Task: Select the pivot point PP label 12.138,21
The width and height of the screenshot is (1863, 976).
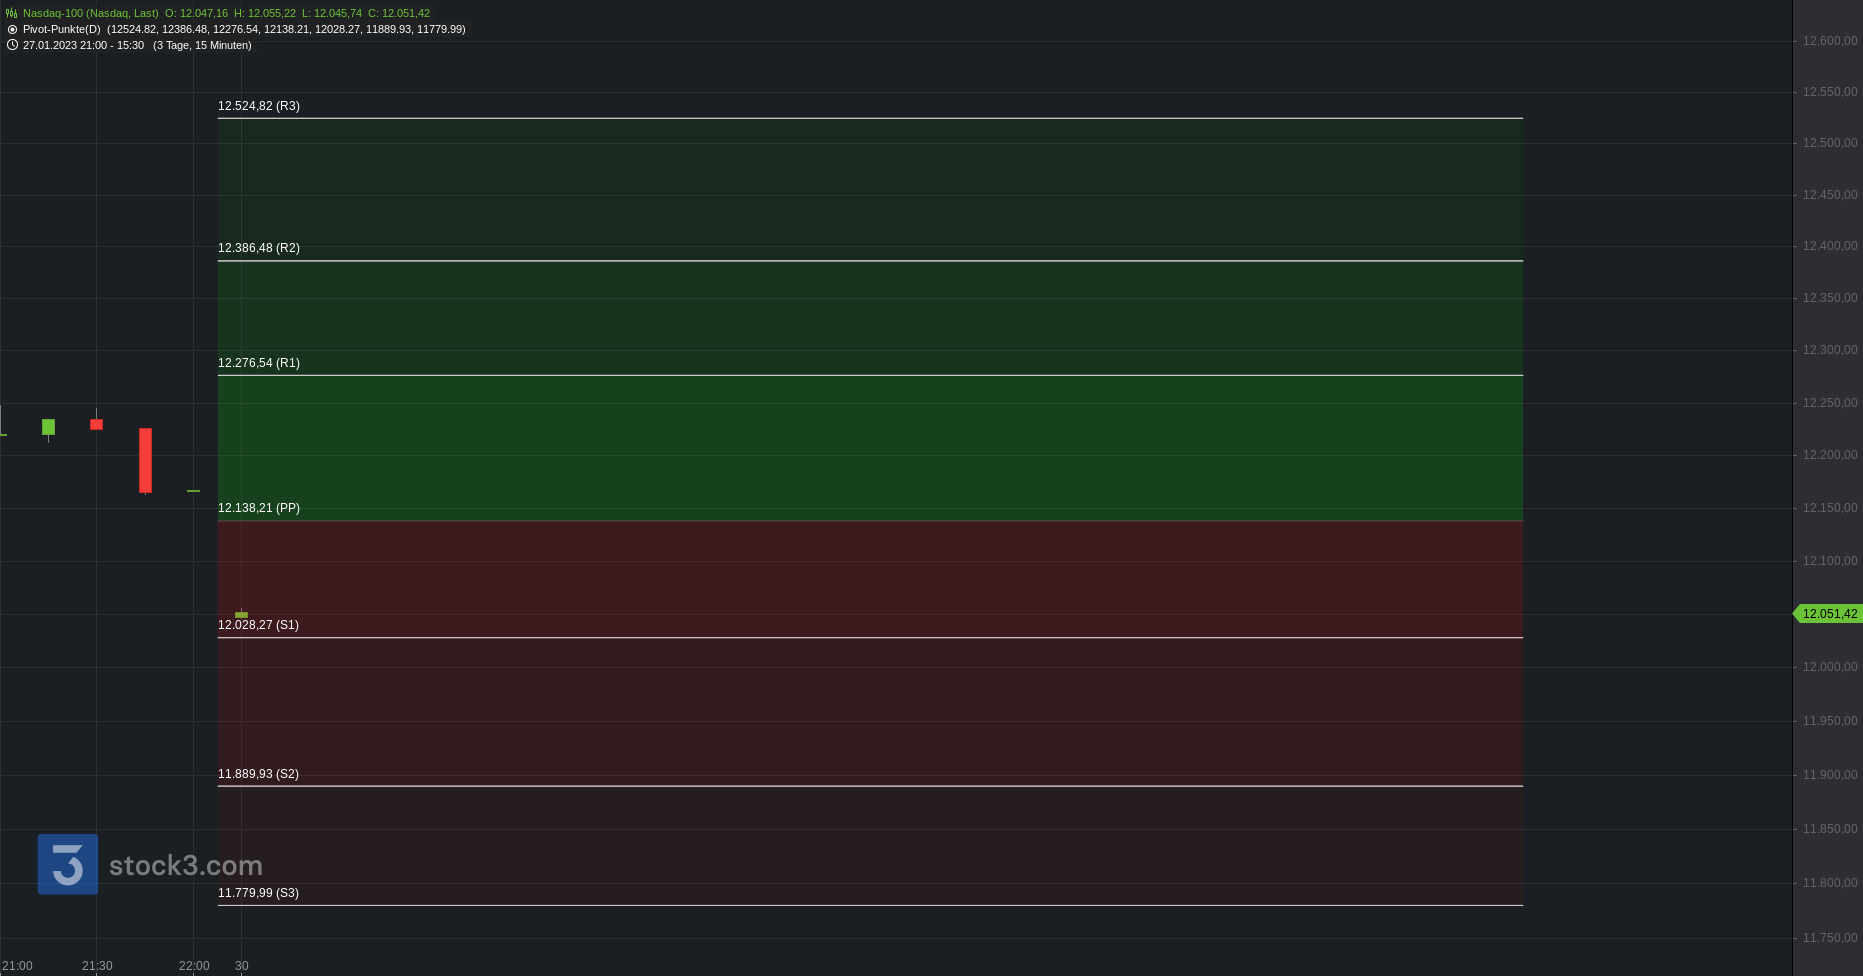Action: (259, 508)
